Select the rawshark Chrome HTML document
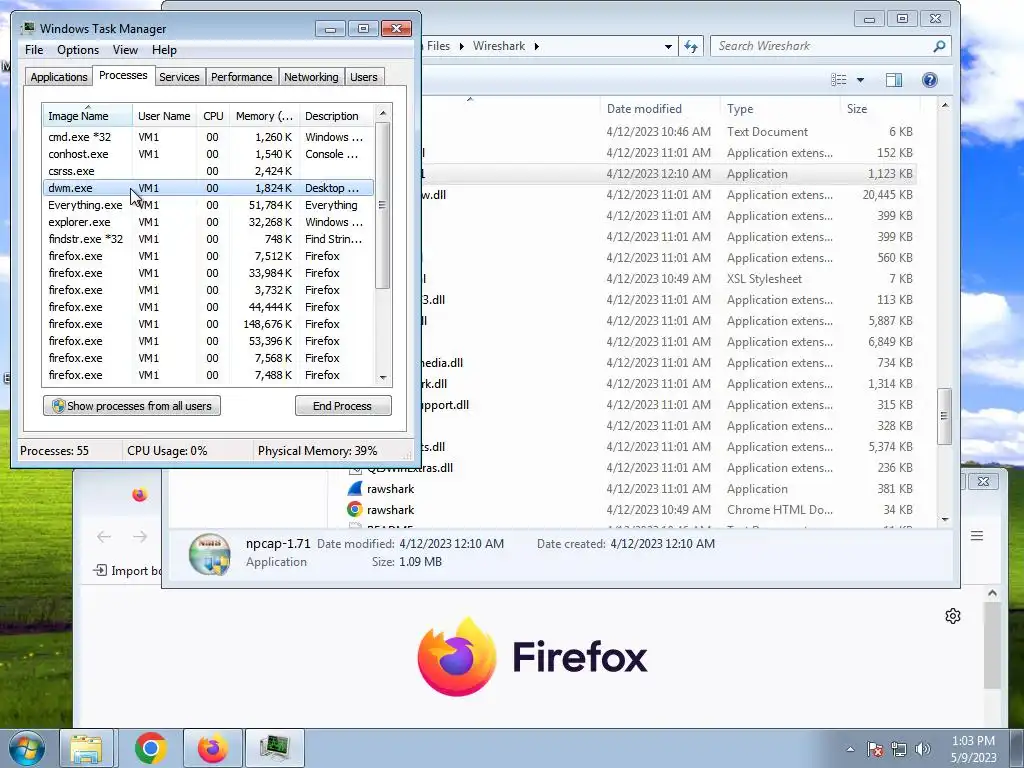Screen dimensions: 1024x768 pyautogui.click(x=355, y=509)
